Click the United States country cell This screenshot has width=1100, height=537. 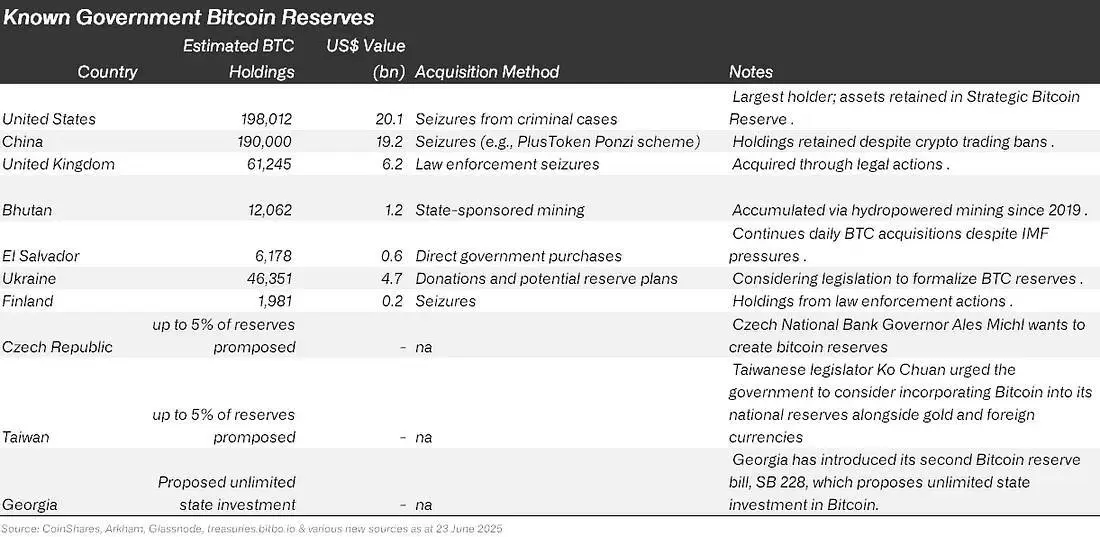point(49,119)
